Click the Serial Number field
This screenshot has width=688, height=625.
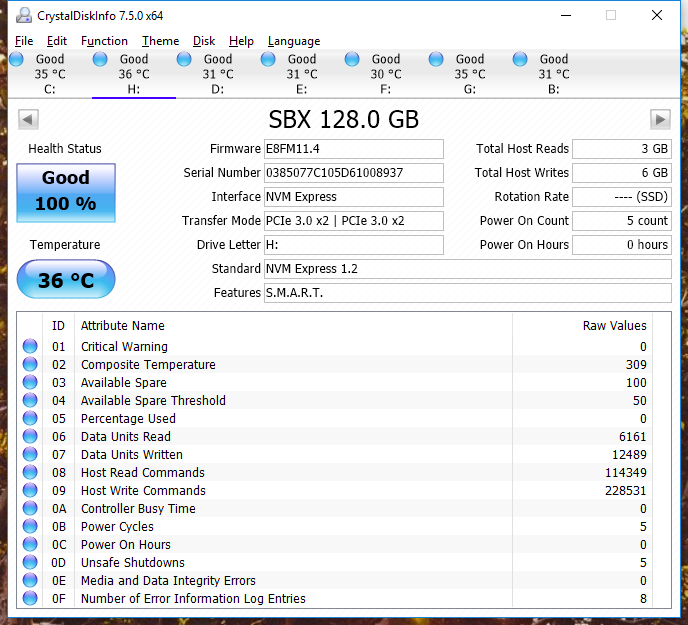click(353, 173)
